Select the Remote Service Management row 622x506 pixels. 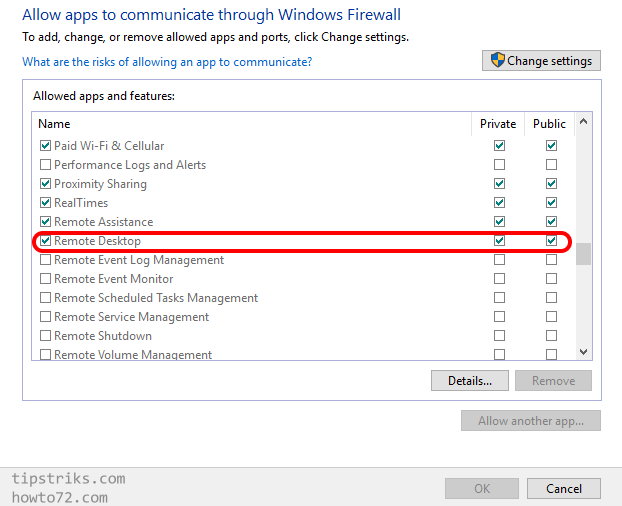[132, 317]
